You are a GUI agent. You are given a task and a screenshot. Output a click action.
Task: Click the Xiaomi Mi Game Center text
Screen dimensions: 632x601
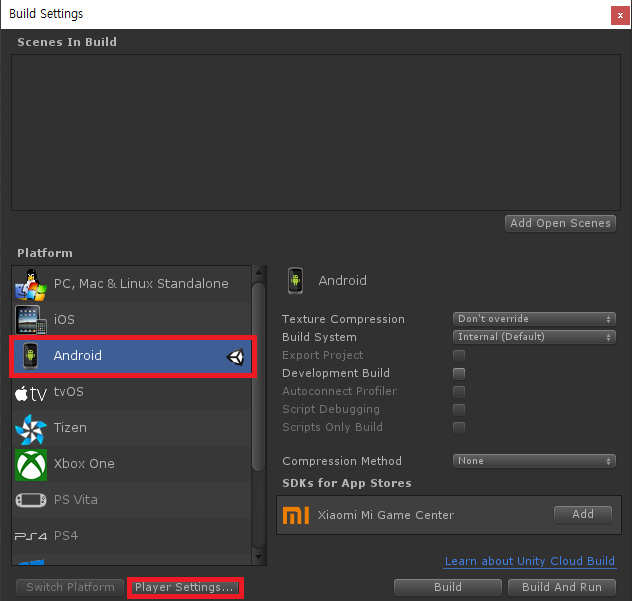pos(386,515)
